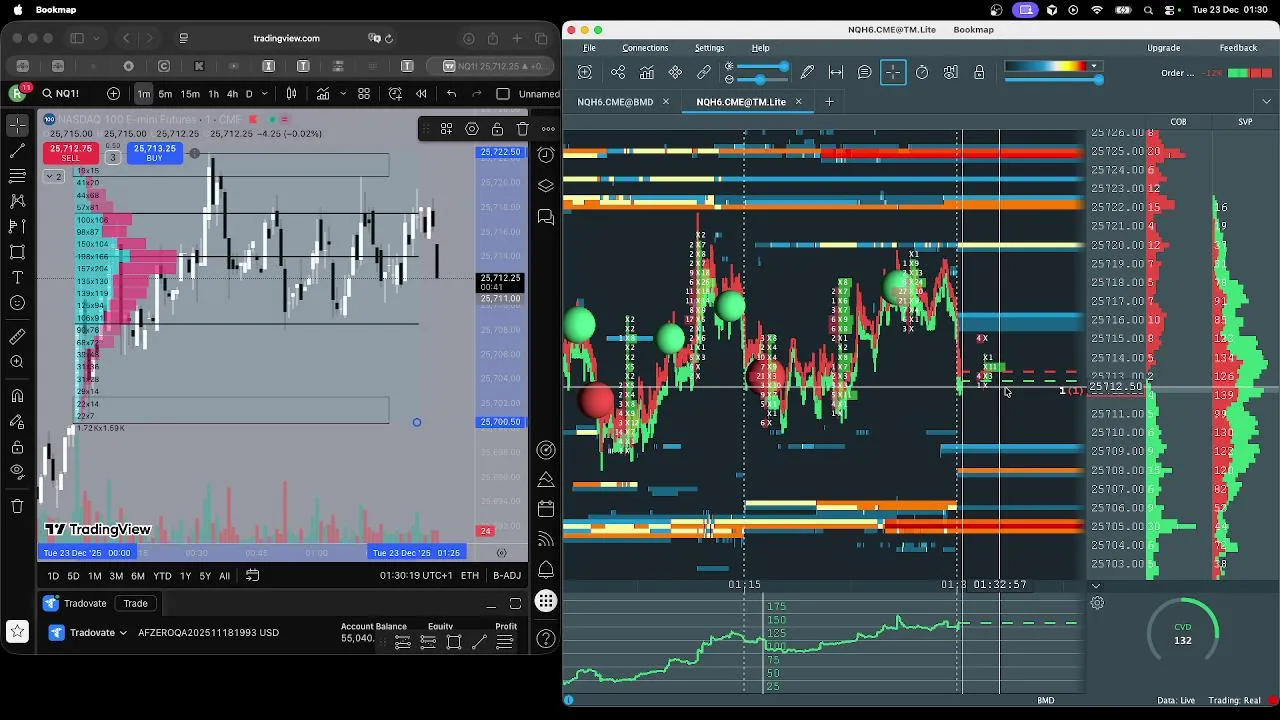This screenshot has width=1280, height=720.
Task: Switch to the NQH6.CME@BMD tab
Action: coord(615,102)
